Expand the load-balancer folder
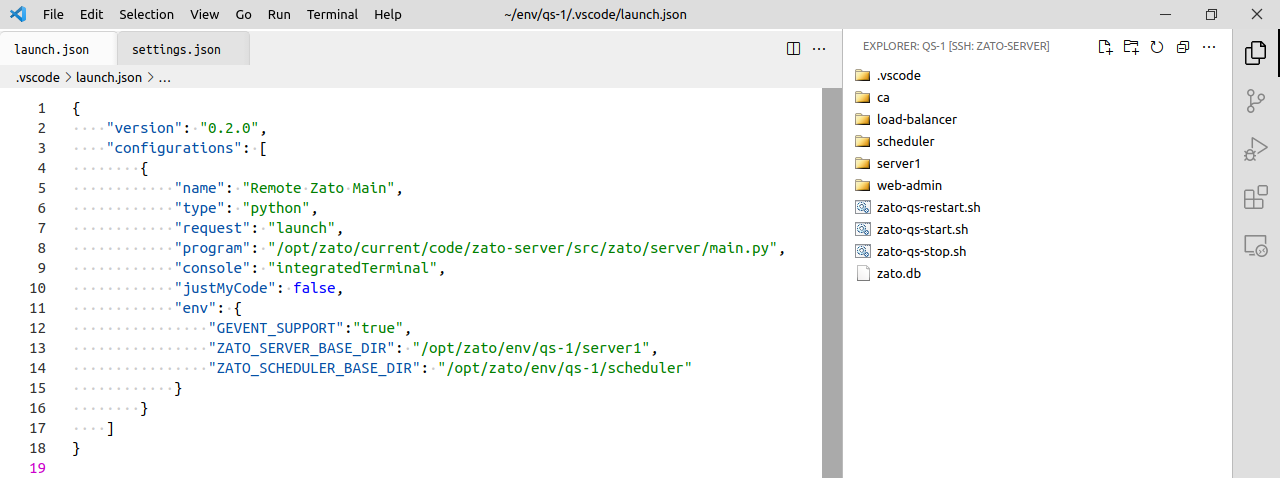This screenshot has width=1280, height=478. click(x=916, y=119)
